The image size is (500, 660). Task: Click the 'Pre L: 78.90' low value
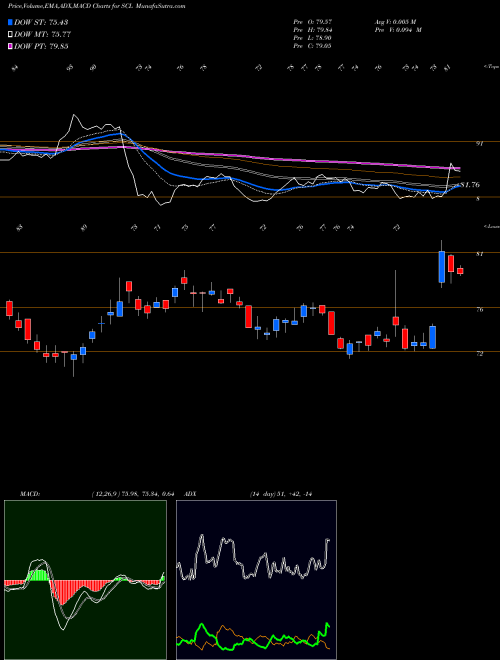point(312,38)
